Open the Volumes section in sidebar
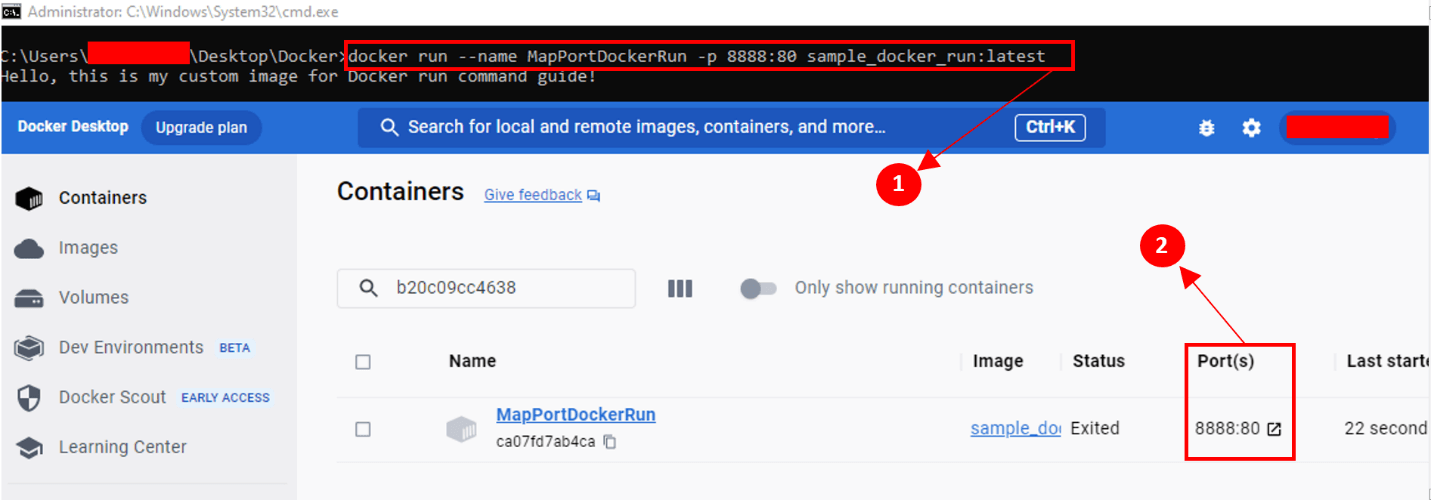The width and height of the screenshot is (1431, 500). [x=93, y=298]
